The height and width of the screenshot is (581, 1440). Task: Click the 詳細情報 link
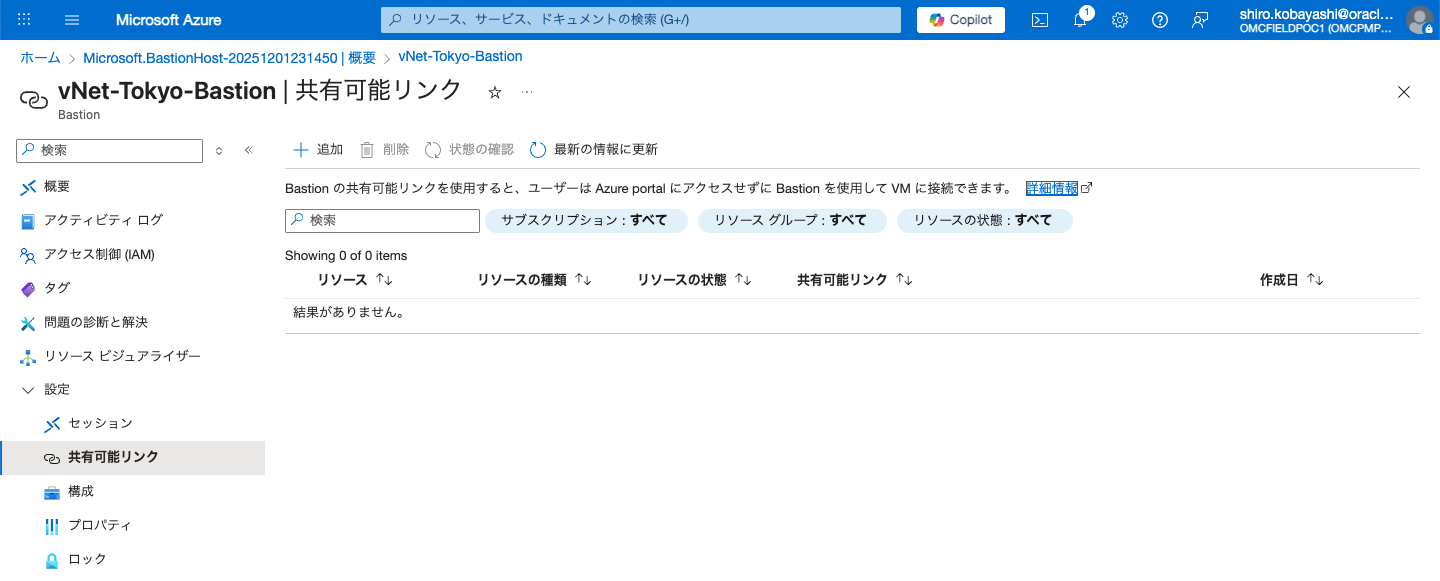pyautogui.click(x=1053, y=186)
